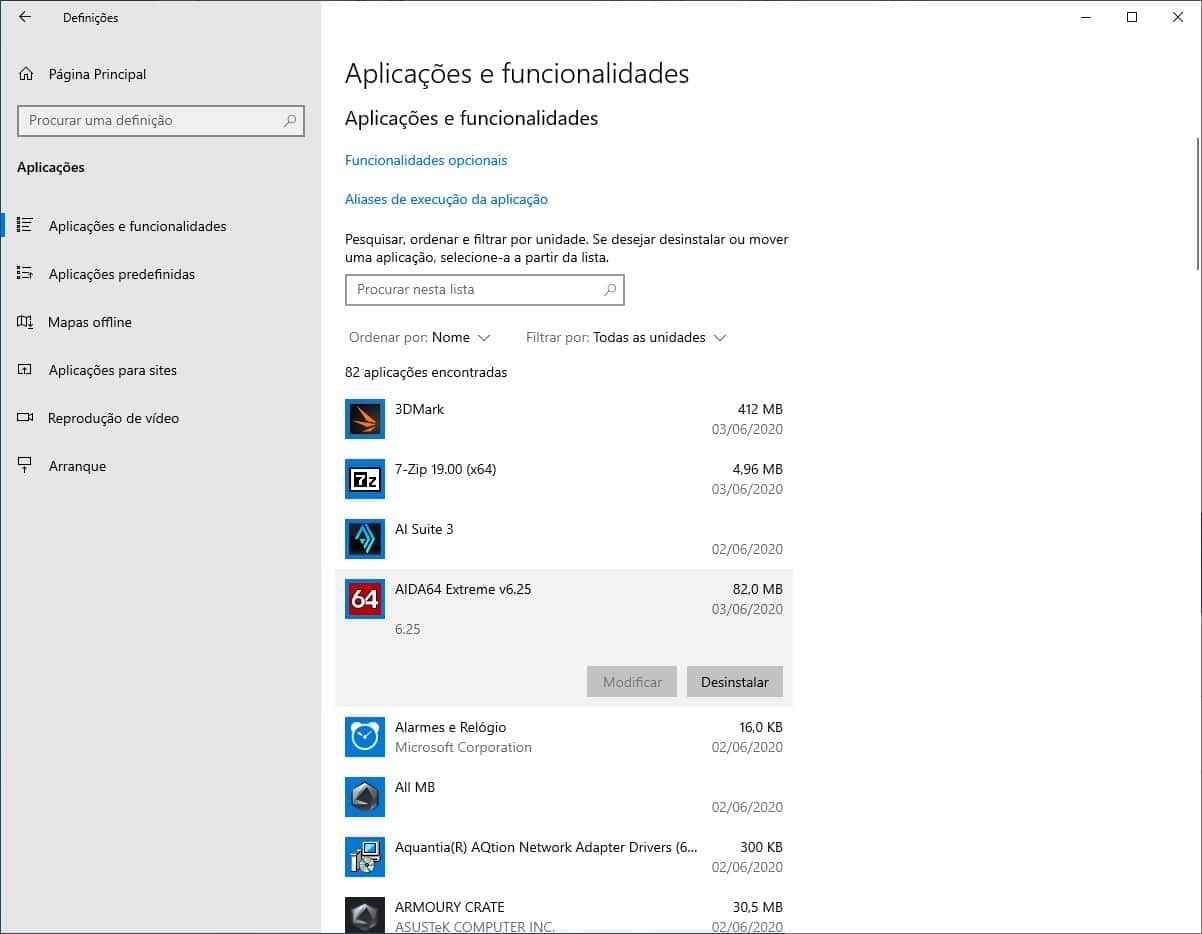Click the Aplicações predefinidas sidebar icon
This screenshot has width=1202, height=934.
(x=26, y=274)
